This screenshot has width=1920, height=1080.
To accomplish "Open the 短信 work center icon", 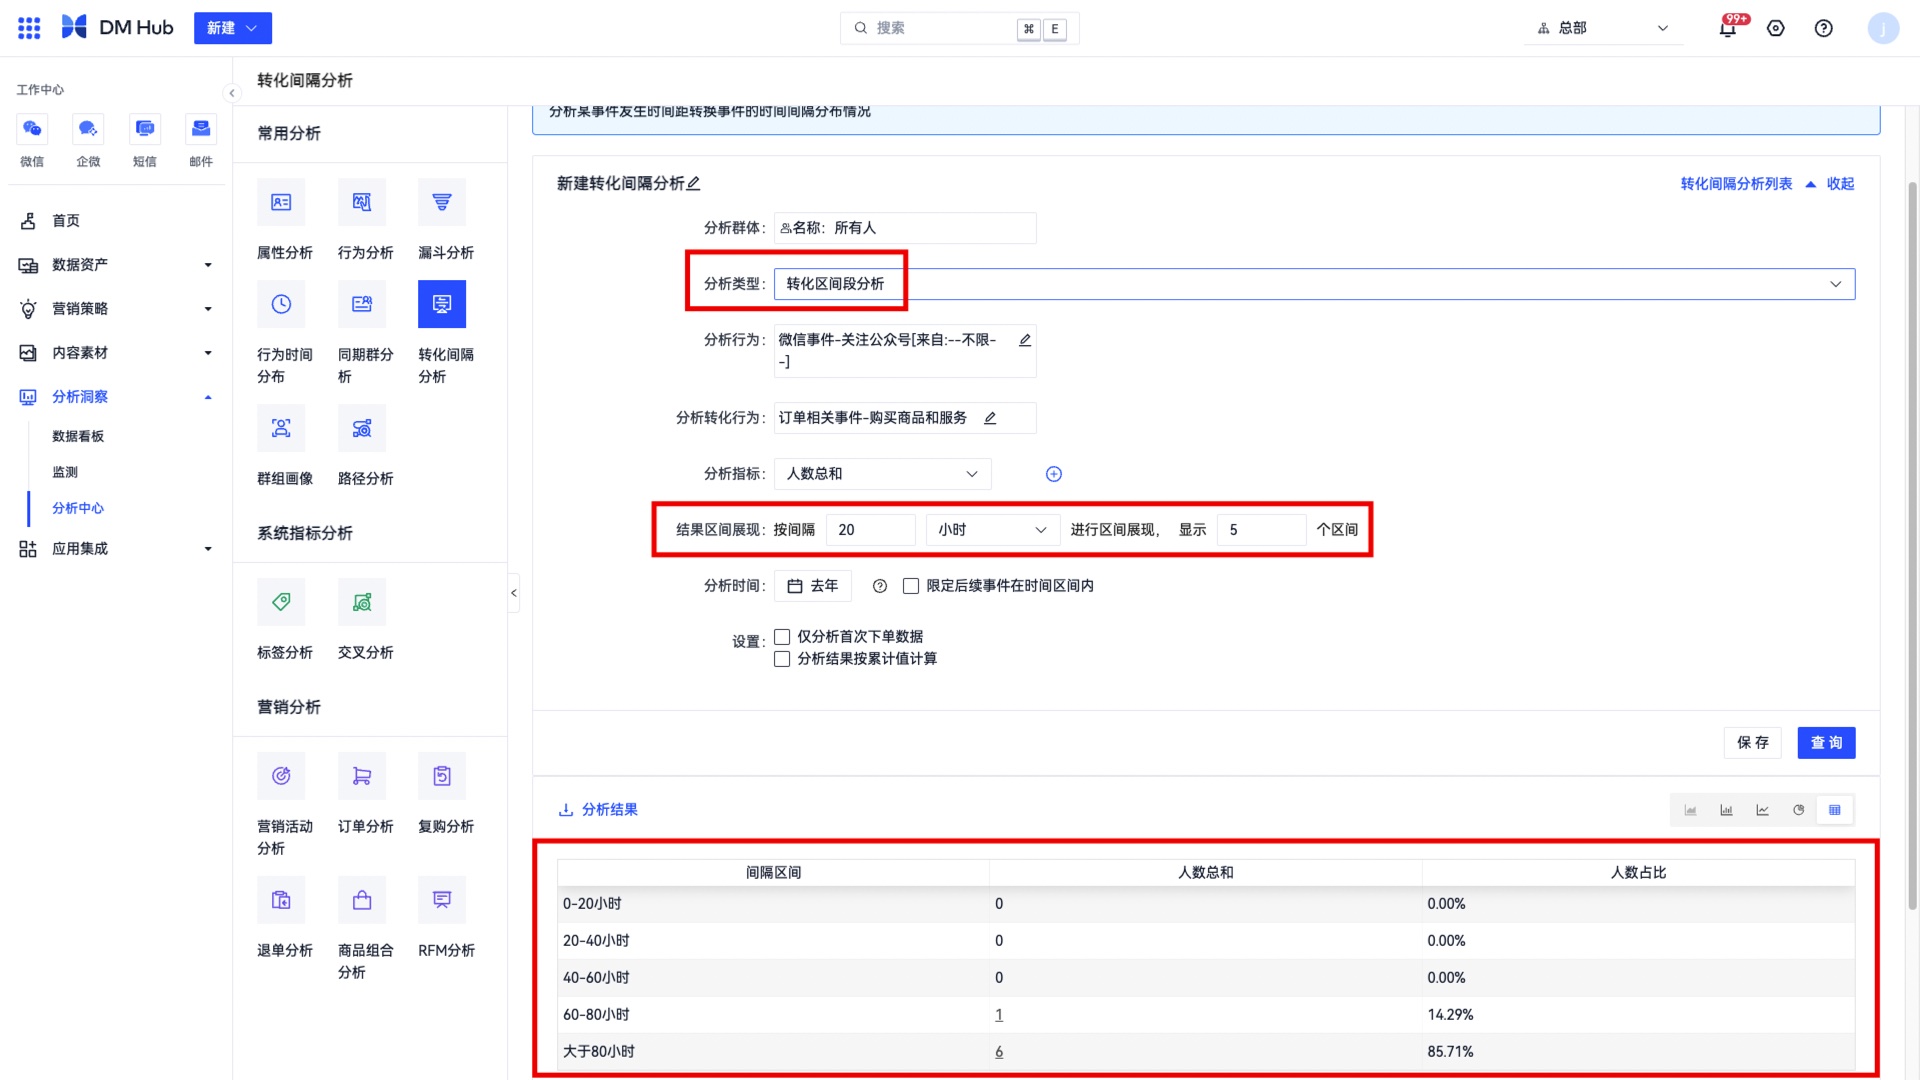I will coord(145,128).
